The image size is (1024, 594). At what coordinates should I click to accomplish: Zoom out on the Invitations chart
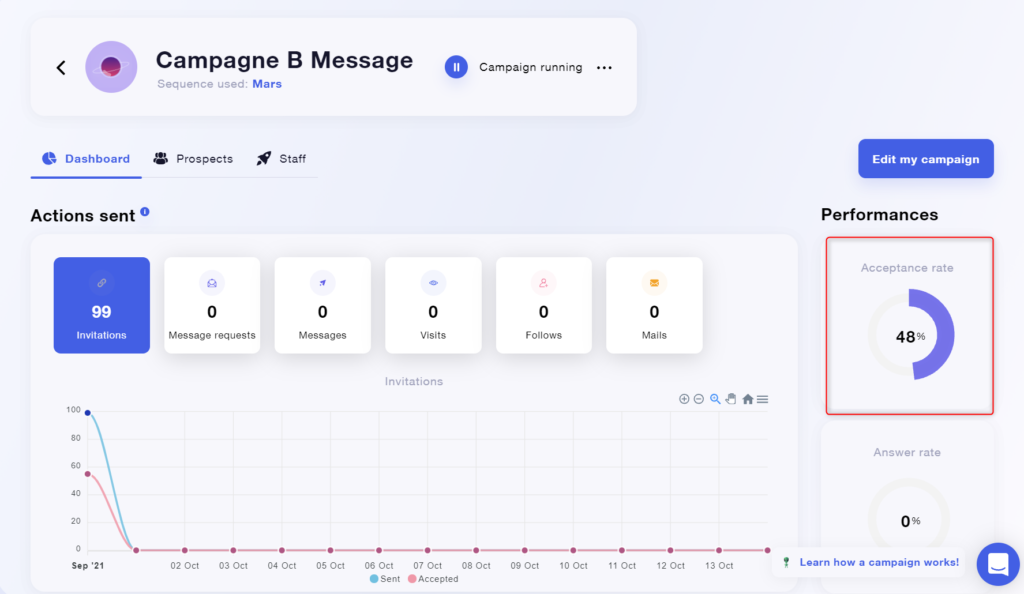[699, 398]
